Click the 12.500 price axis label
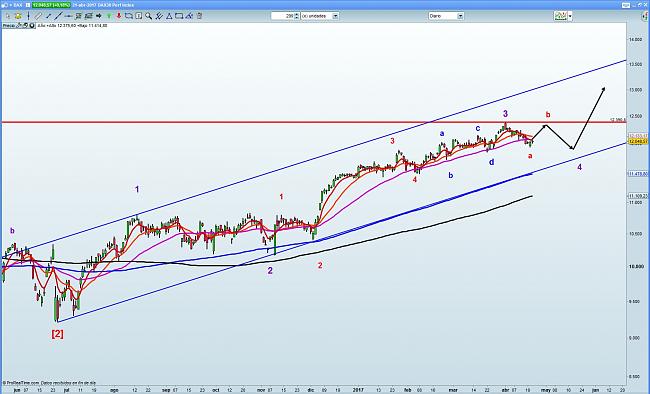Image resolution: width=650 pixels, height=394 pixels. click(x=635, y=116)
